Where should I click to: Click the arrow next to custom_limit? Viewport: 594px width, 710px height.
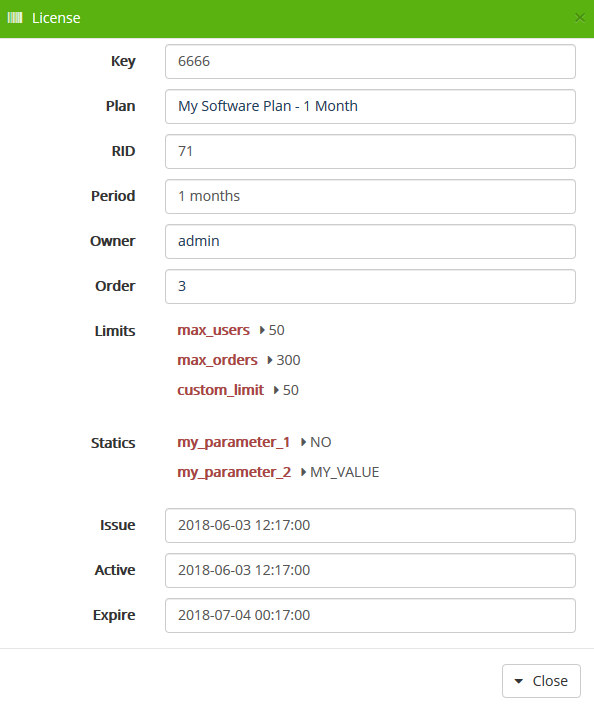(x=276, y=390)
